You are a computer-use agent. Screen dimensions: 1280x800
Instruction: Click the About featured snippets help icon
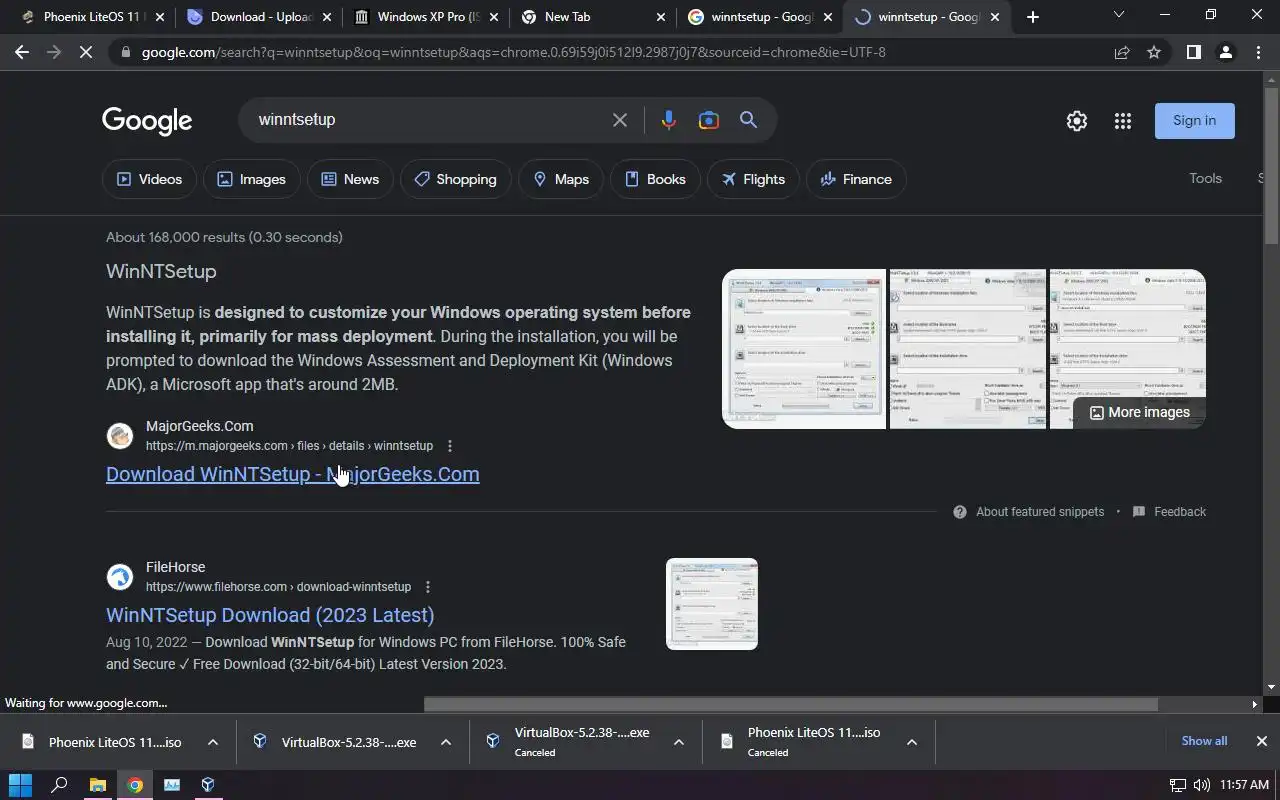960,512
